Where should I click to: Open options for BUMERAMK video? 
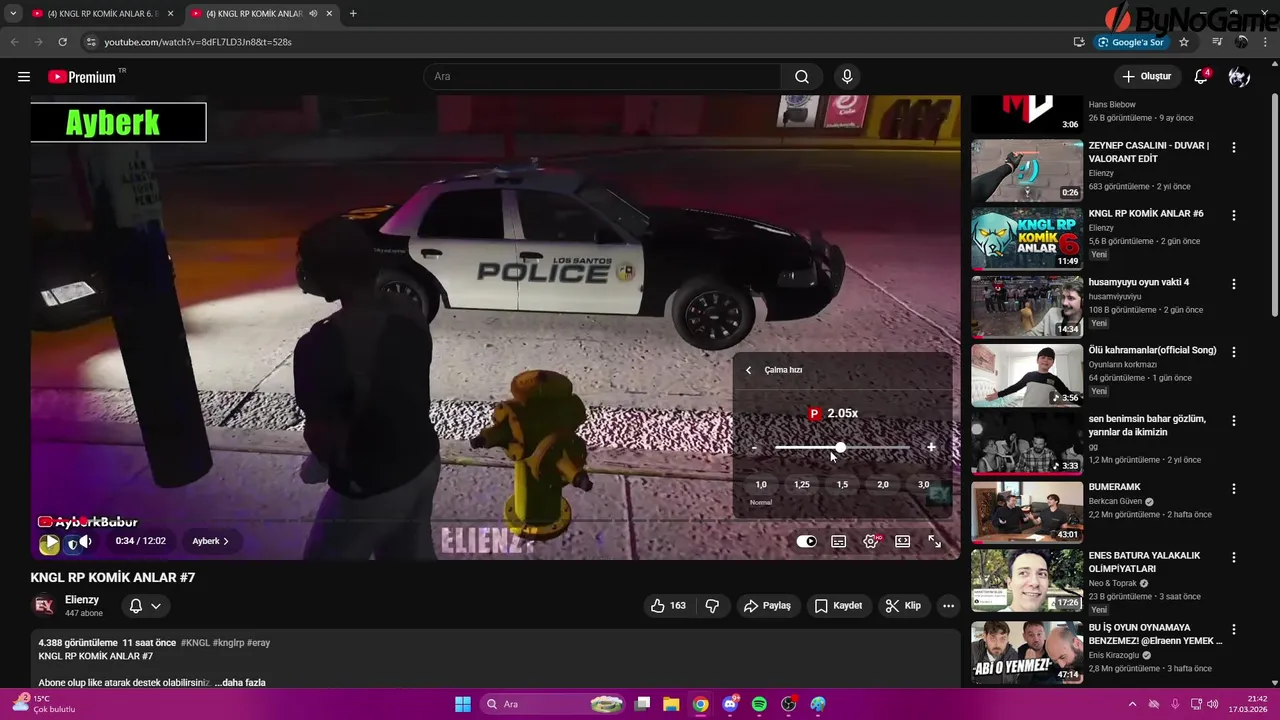[1233, 489]
